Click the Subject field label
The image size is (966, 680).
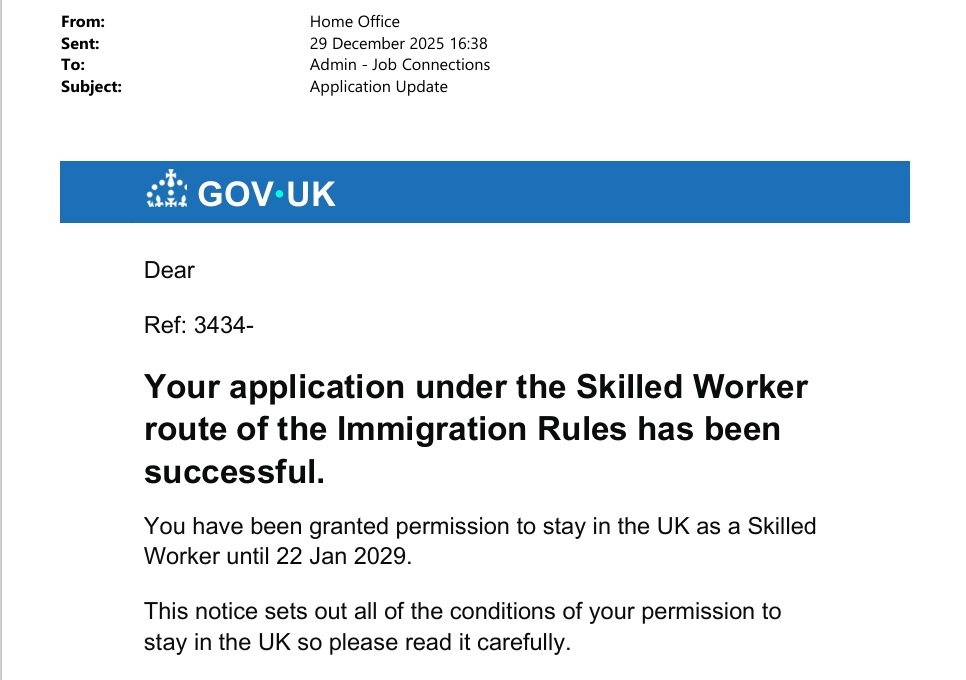click(x=91, y=87)
